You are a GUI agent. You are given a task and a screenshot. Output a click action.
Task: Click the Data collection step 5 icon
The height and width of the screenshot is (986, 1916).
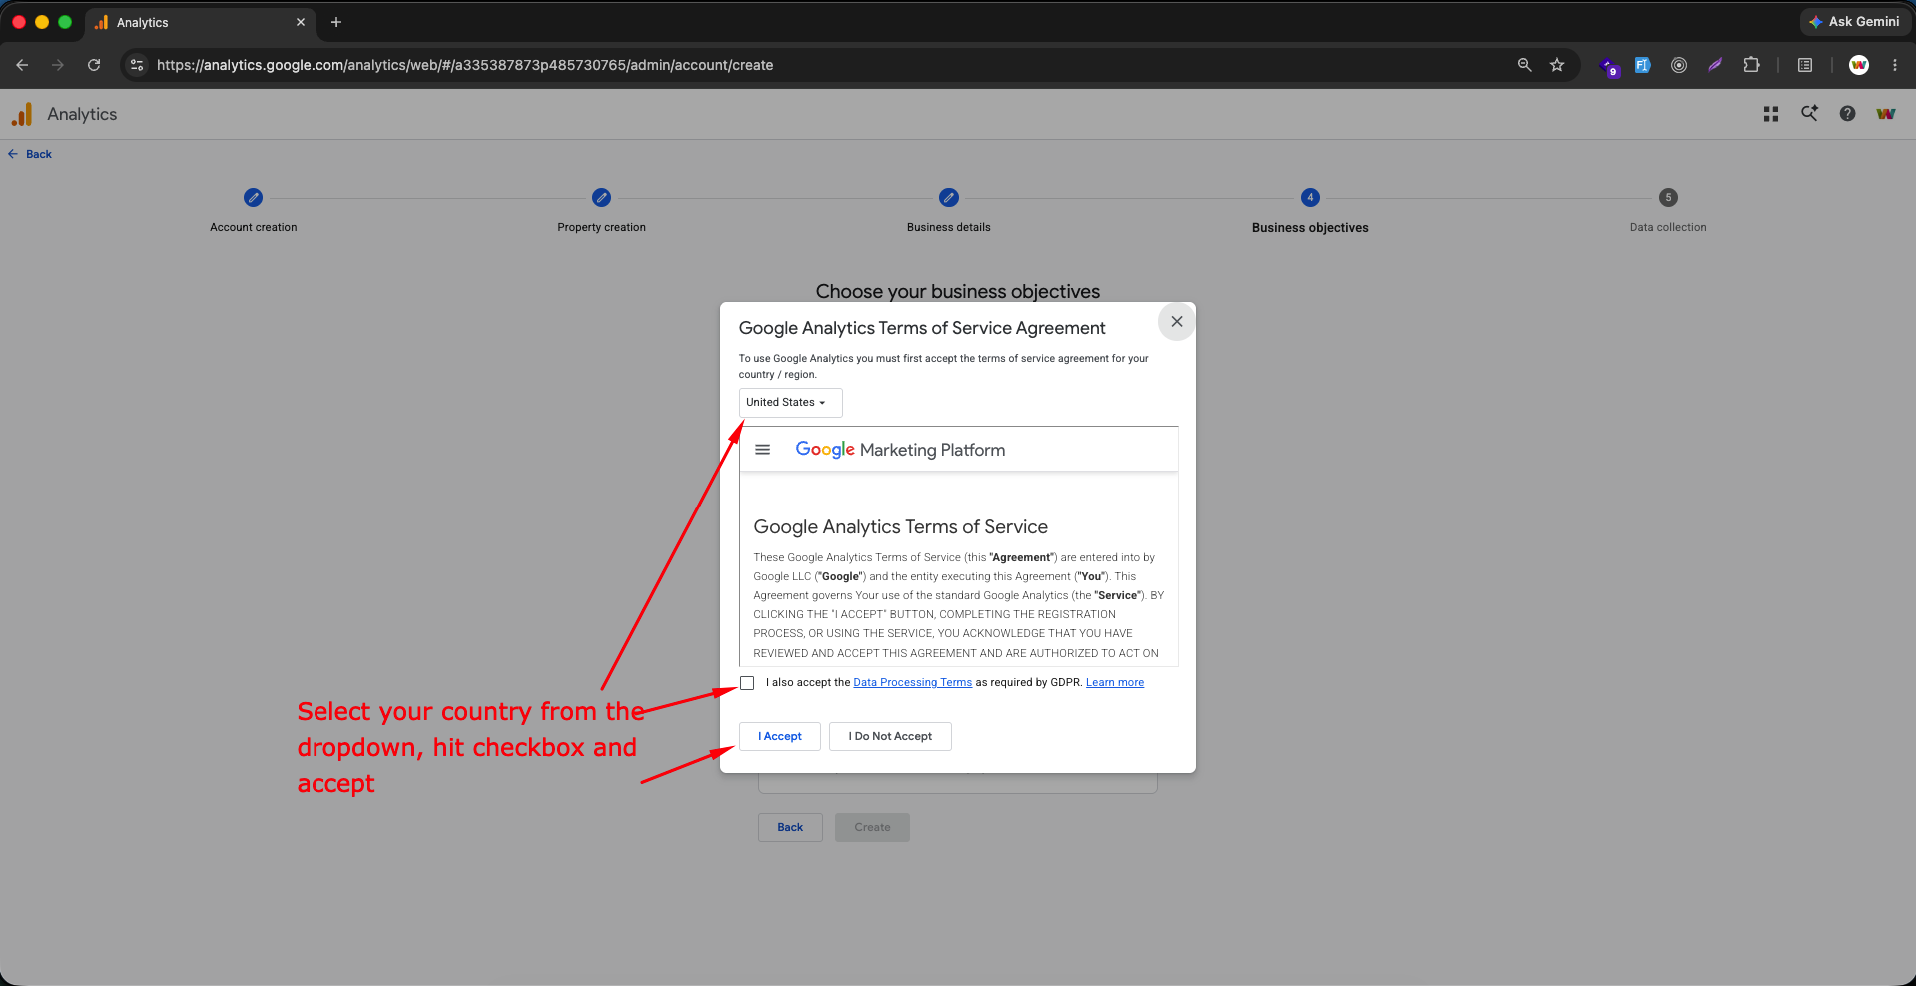1668,198
